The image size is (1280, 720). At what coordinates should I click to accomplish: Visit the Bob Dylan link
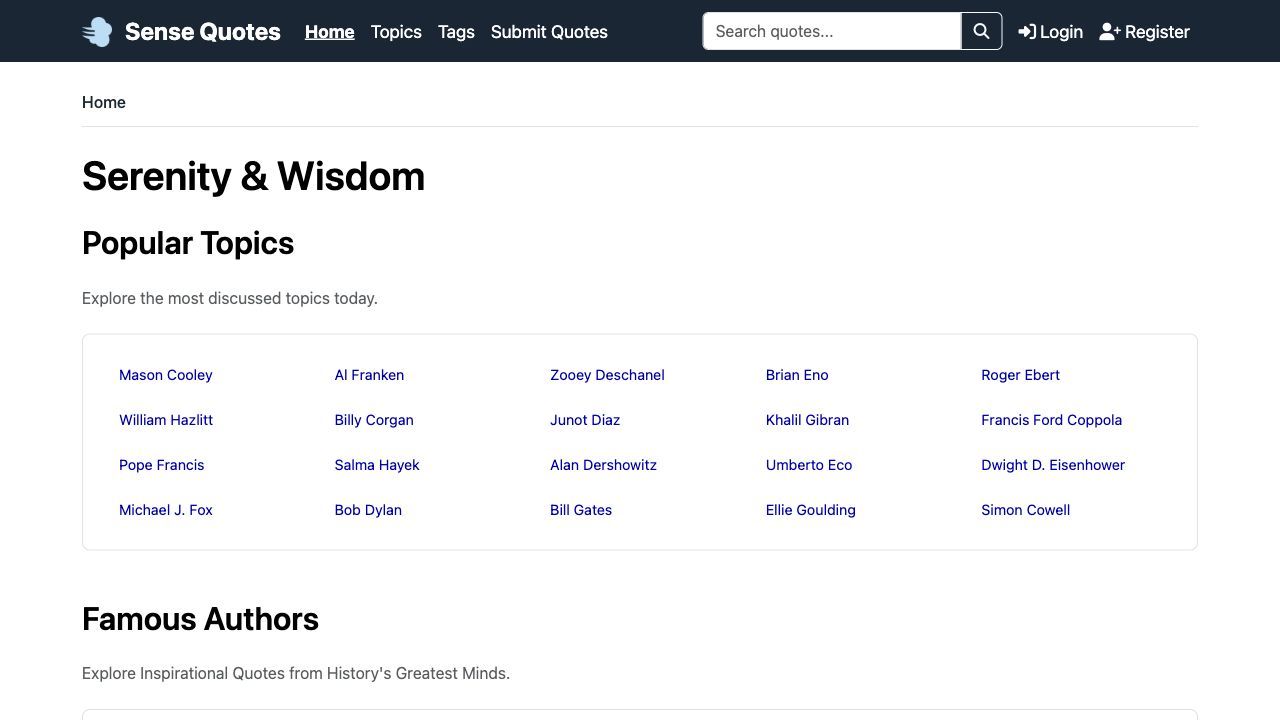(x=368, y=510)
